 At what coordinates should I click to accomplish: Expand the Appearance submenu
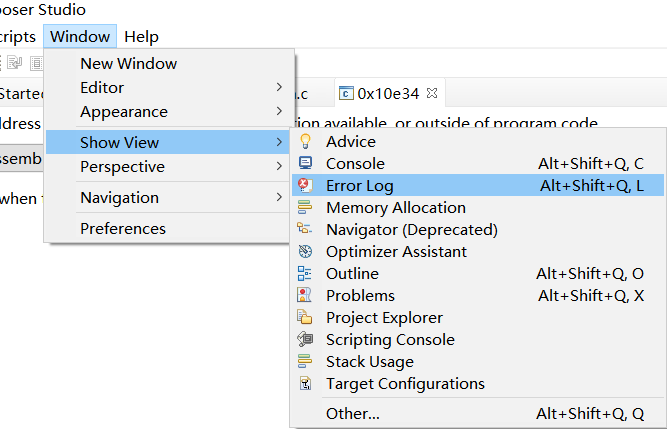(169, 112)
